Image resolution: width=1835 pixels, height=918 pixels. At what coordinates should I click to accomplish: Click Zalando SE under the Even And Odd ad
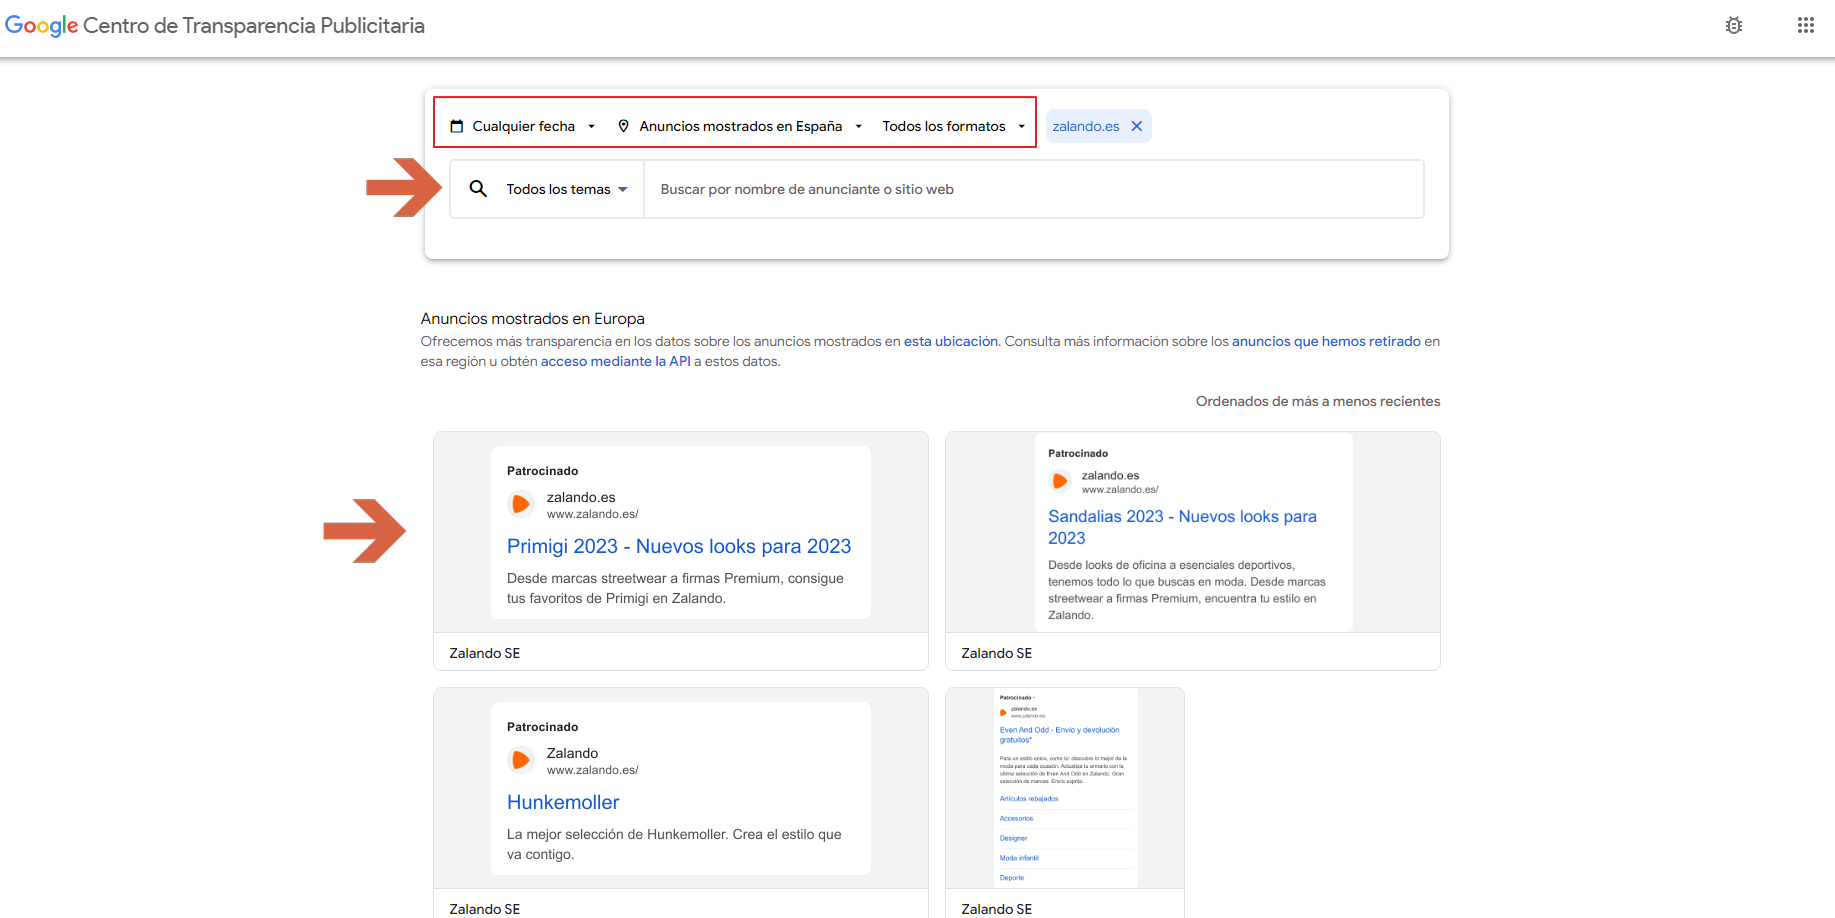997,908
